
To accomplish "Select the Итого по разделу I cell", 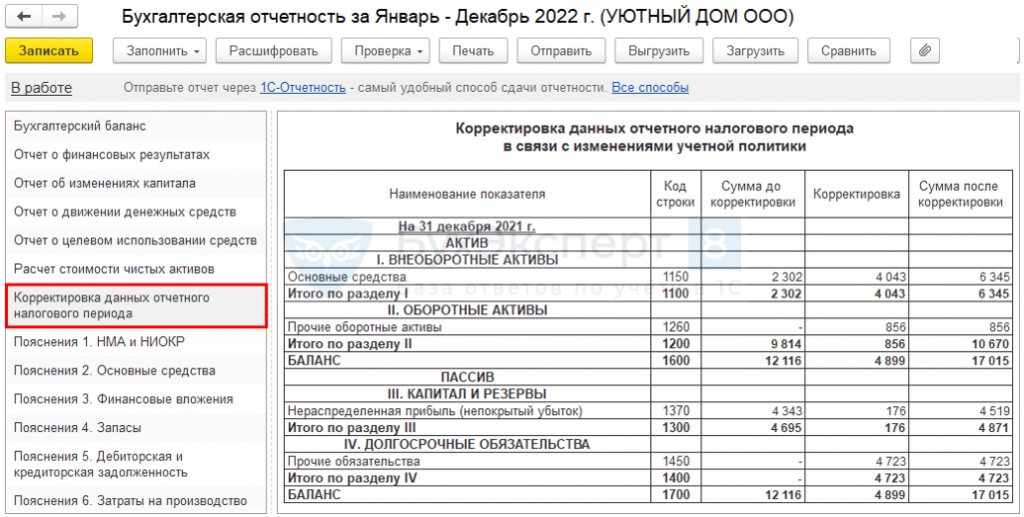I will [467, 294].
